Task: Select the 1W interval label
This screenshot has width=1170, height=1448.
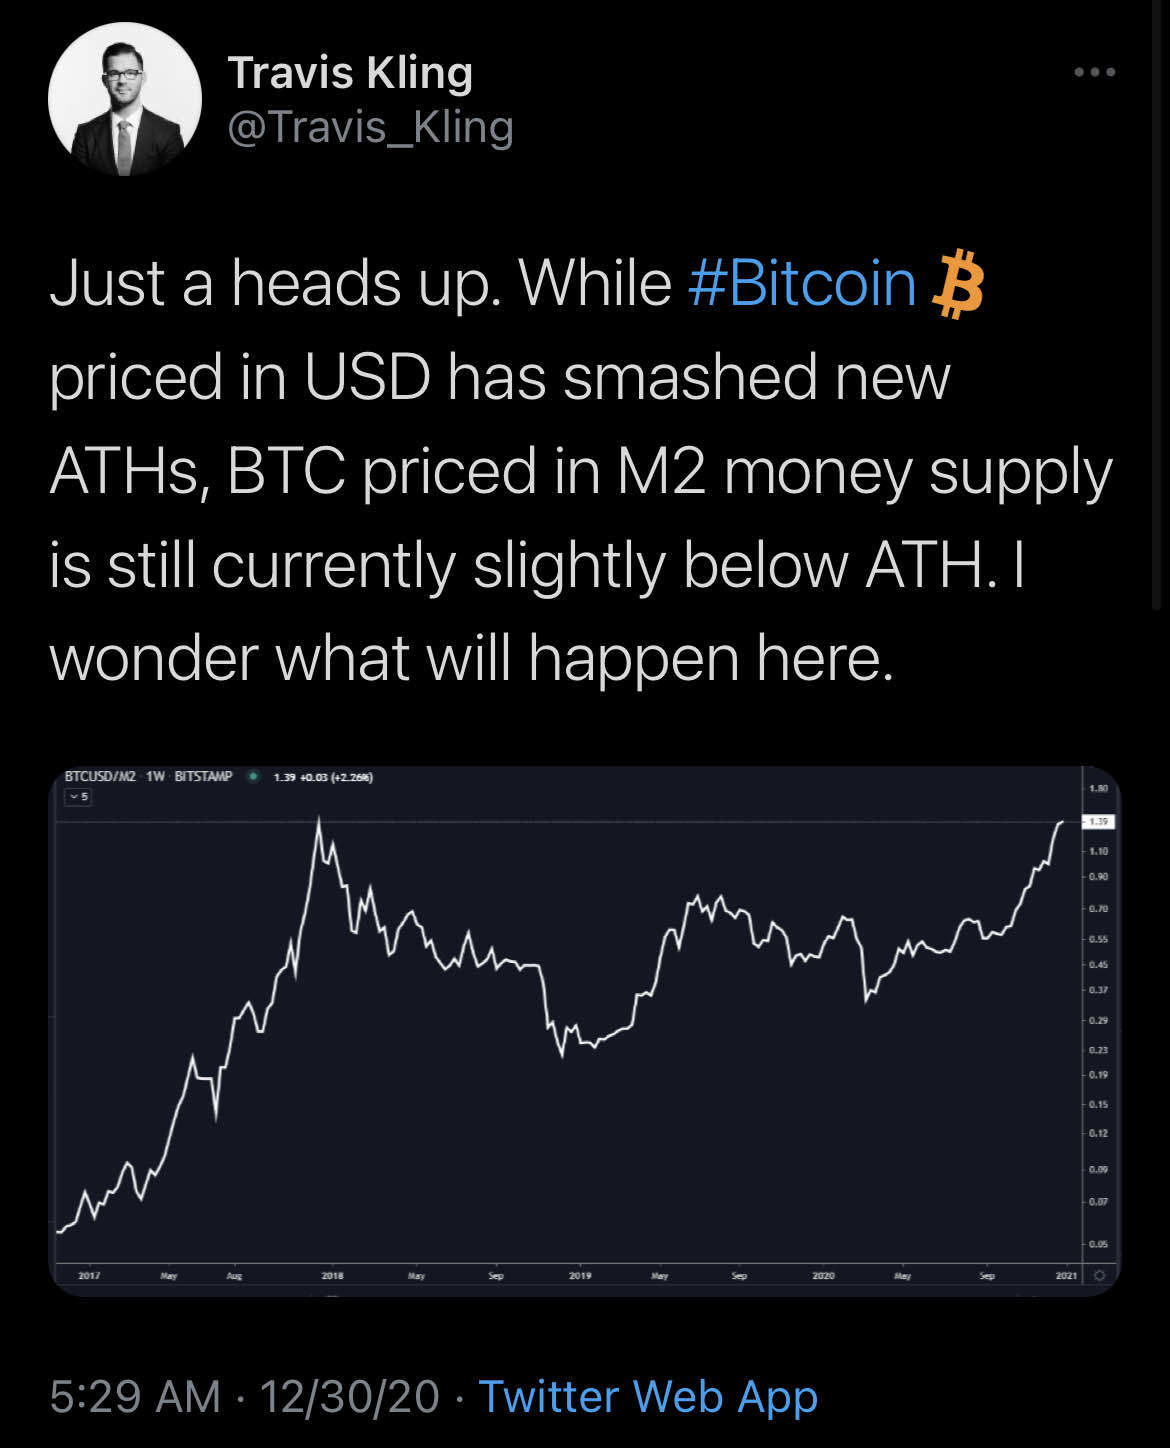Action: click(155, 776)
